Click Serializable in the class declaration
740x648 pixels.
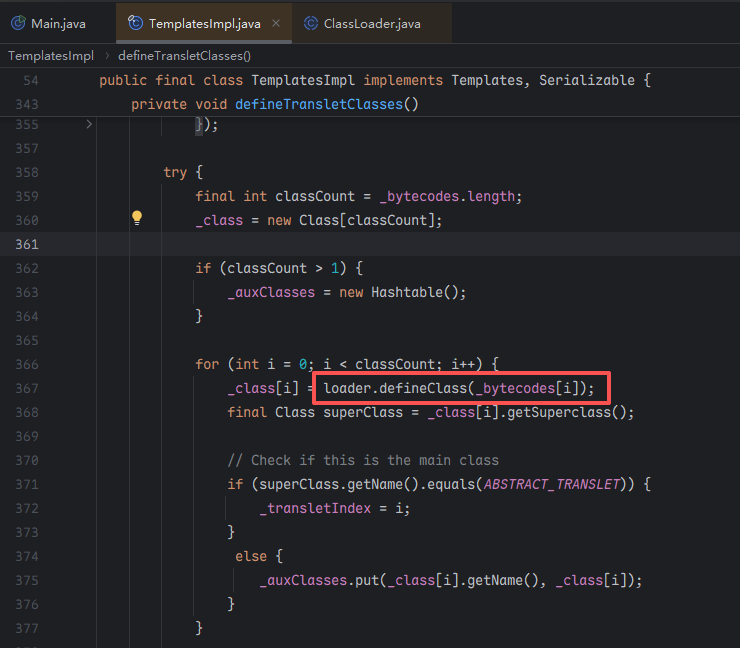[x=587, y=80]
